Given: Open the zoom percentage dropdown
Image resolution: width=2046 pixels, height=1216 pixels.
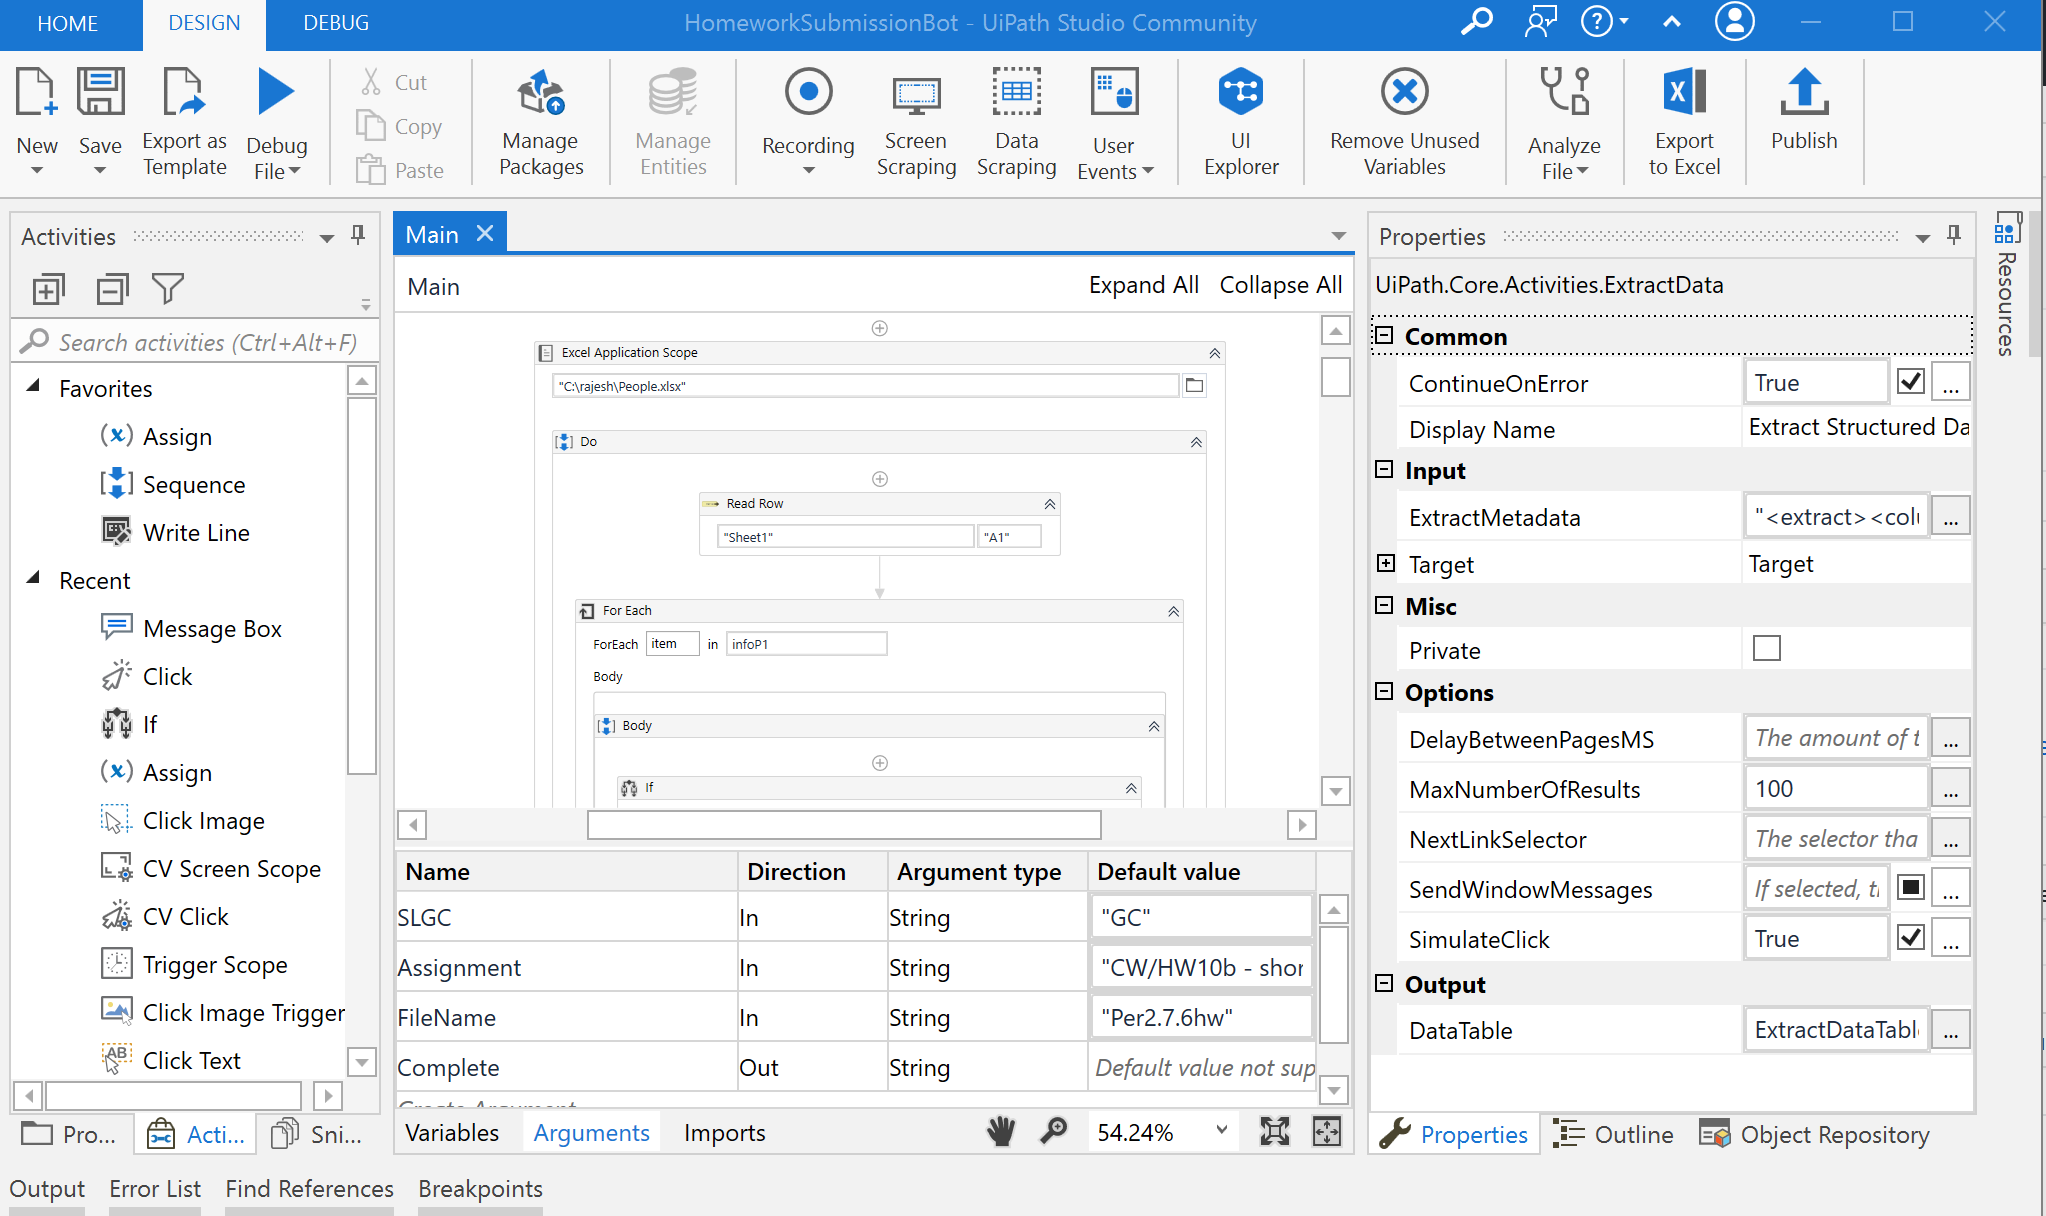Looking at the screenshot, I should pos(1222,1131).
